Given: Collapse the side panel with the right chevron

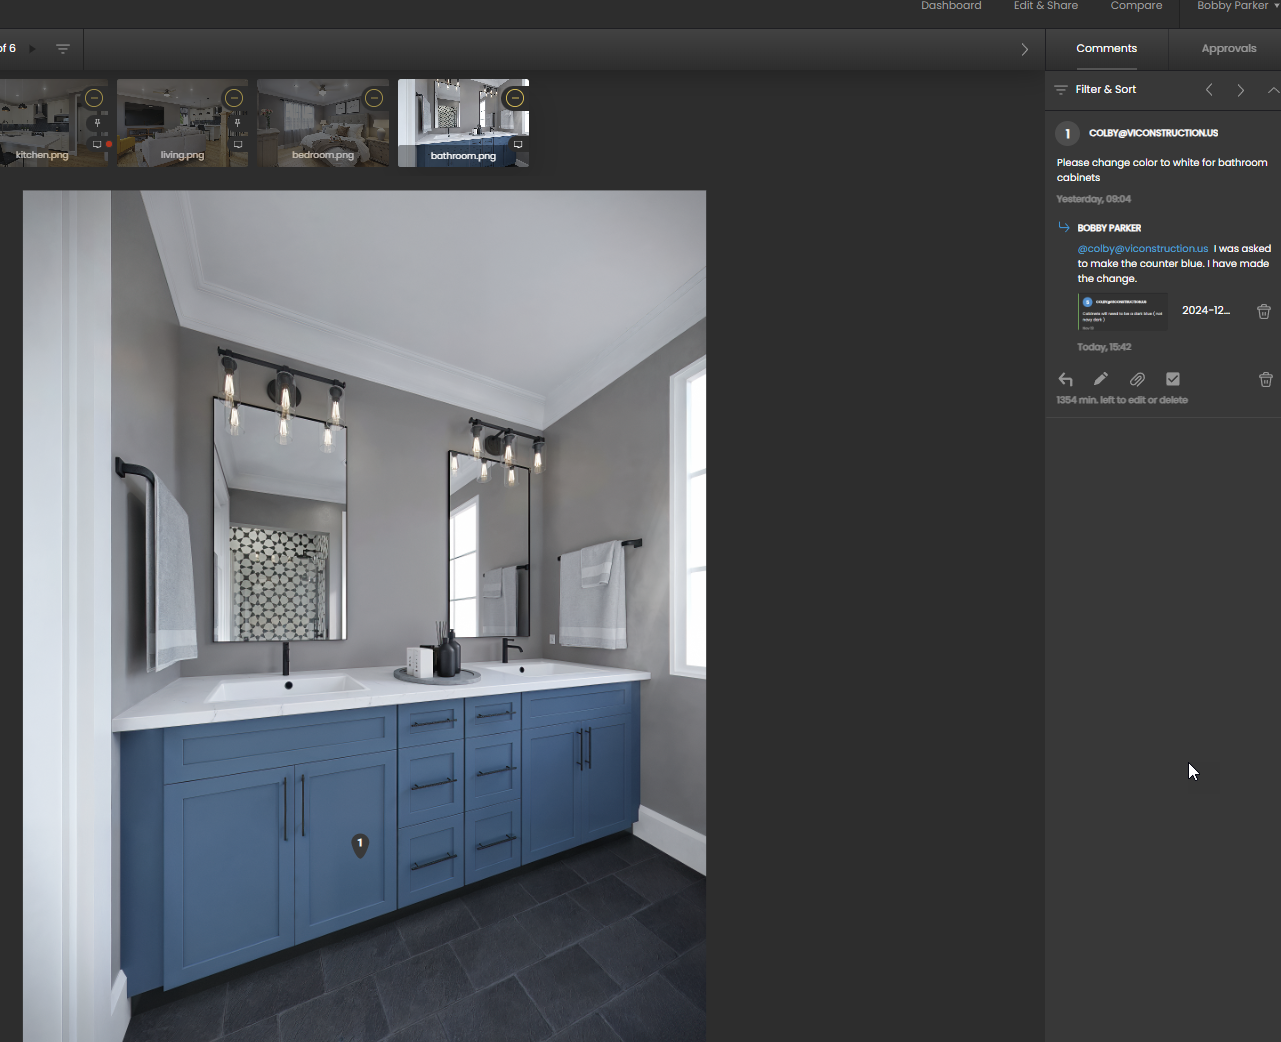Looking at the screenshot, I should click(x=1024, y=49).
